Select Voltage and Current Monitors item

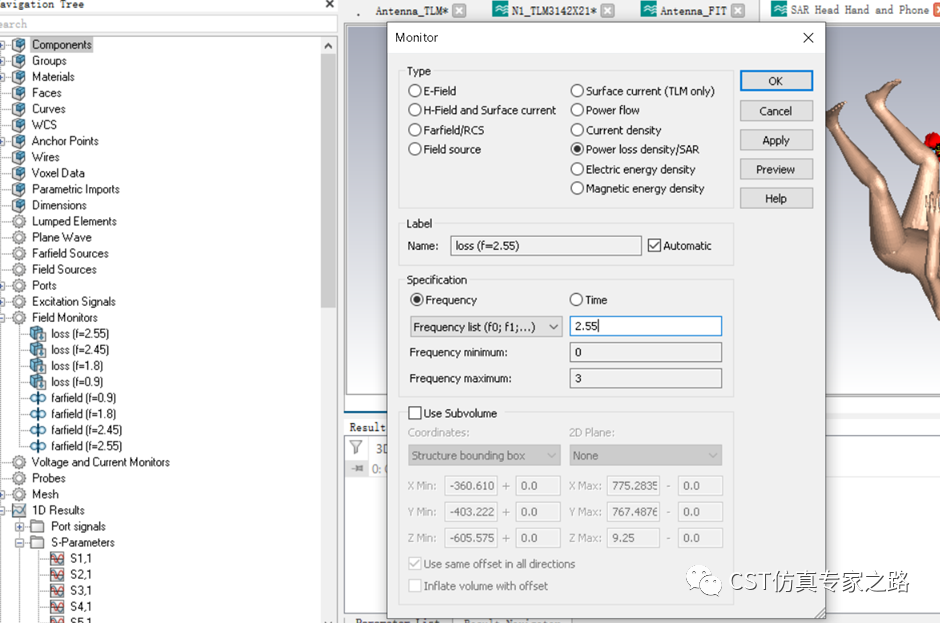point(101,462)
